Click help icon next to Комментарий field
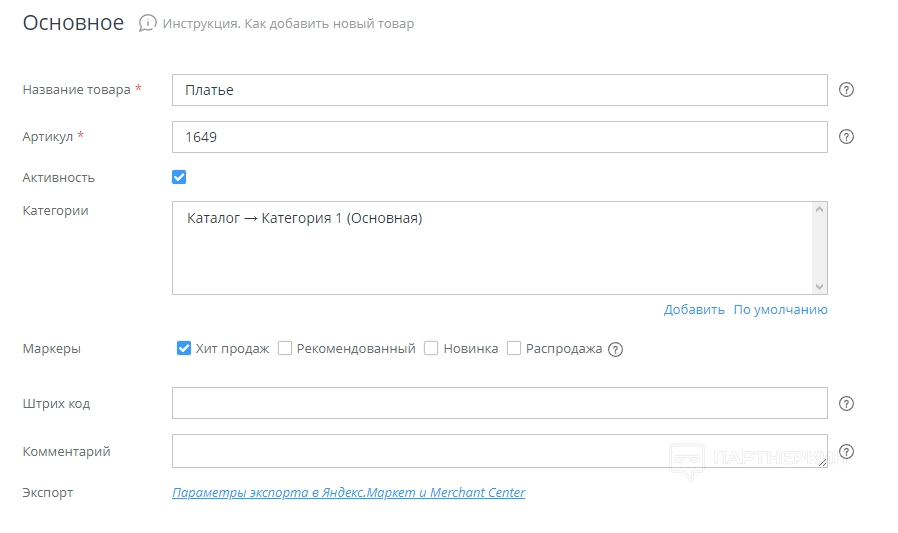 [x=846, y=452]
